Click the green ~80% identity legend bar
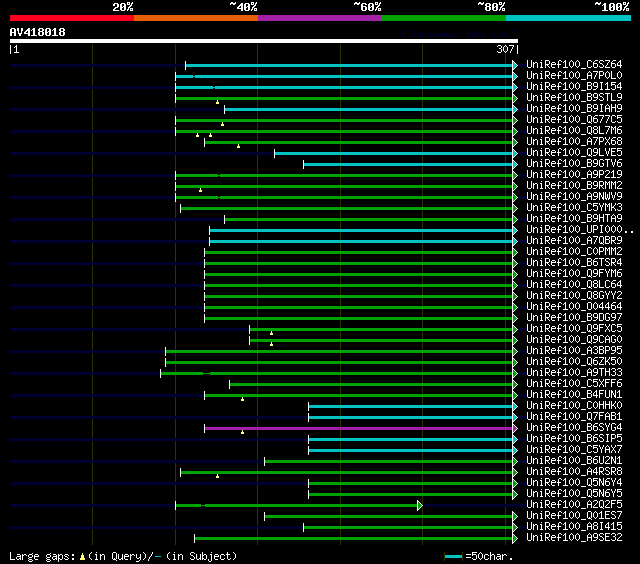 click(444, 18)
